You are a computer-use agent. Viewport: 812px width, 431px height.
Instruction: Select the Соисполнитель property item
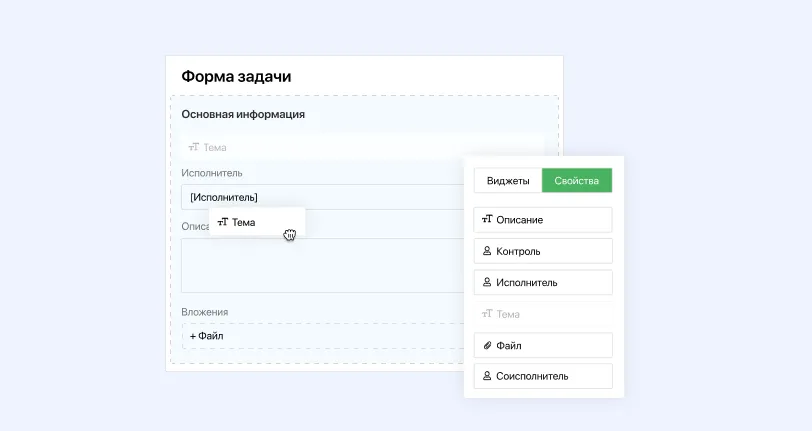(543, 376)
